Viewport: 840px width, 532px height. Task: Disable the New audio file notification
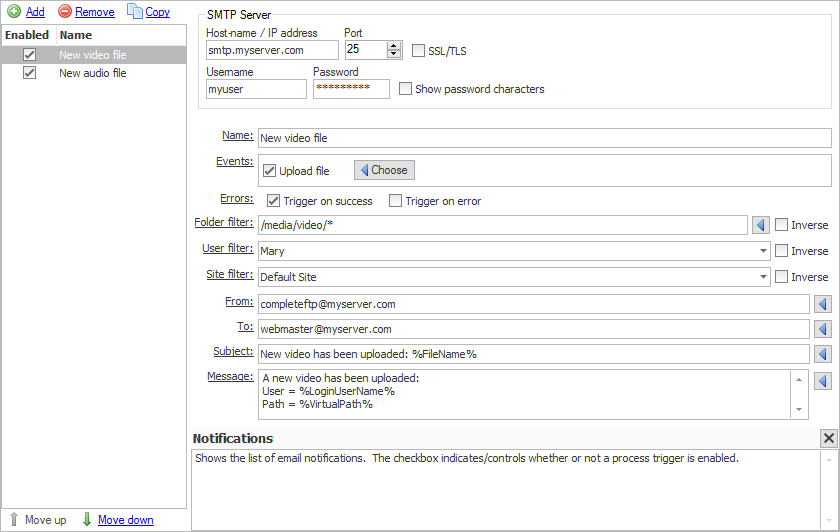(x=30, y=73)
